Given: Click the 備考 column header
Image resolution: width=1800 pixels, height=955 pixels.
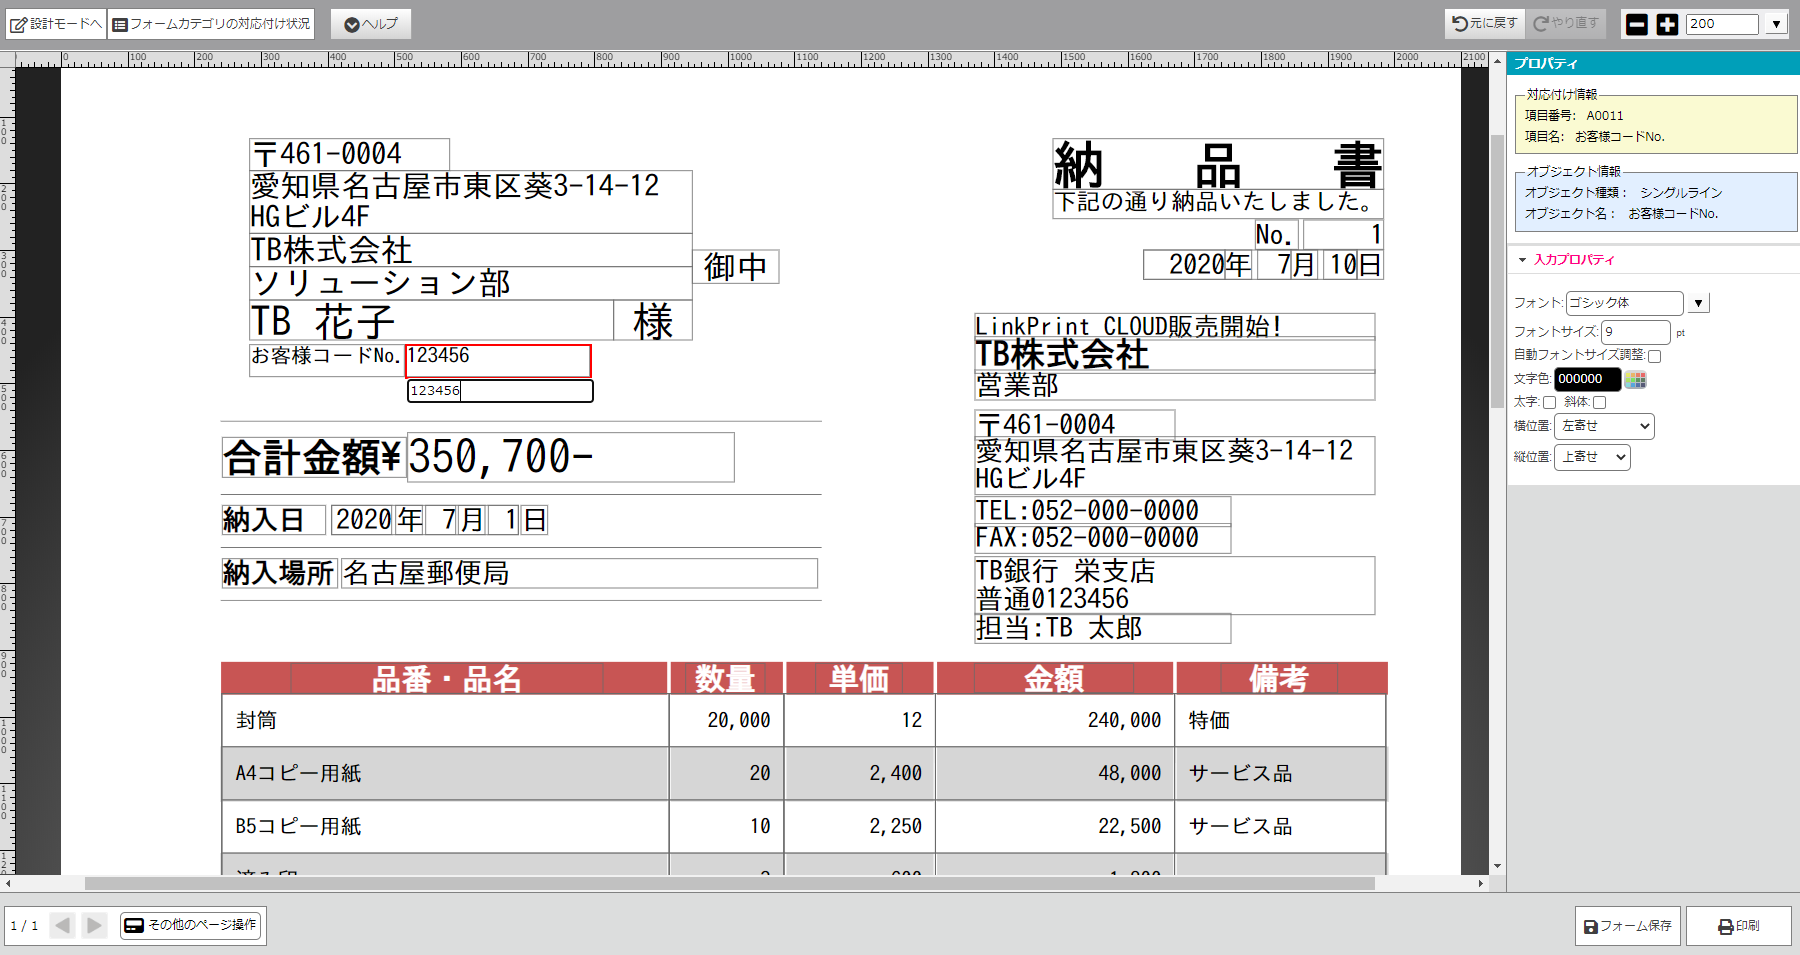Looking at the screenshot, I should coord(1281,679).
